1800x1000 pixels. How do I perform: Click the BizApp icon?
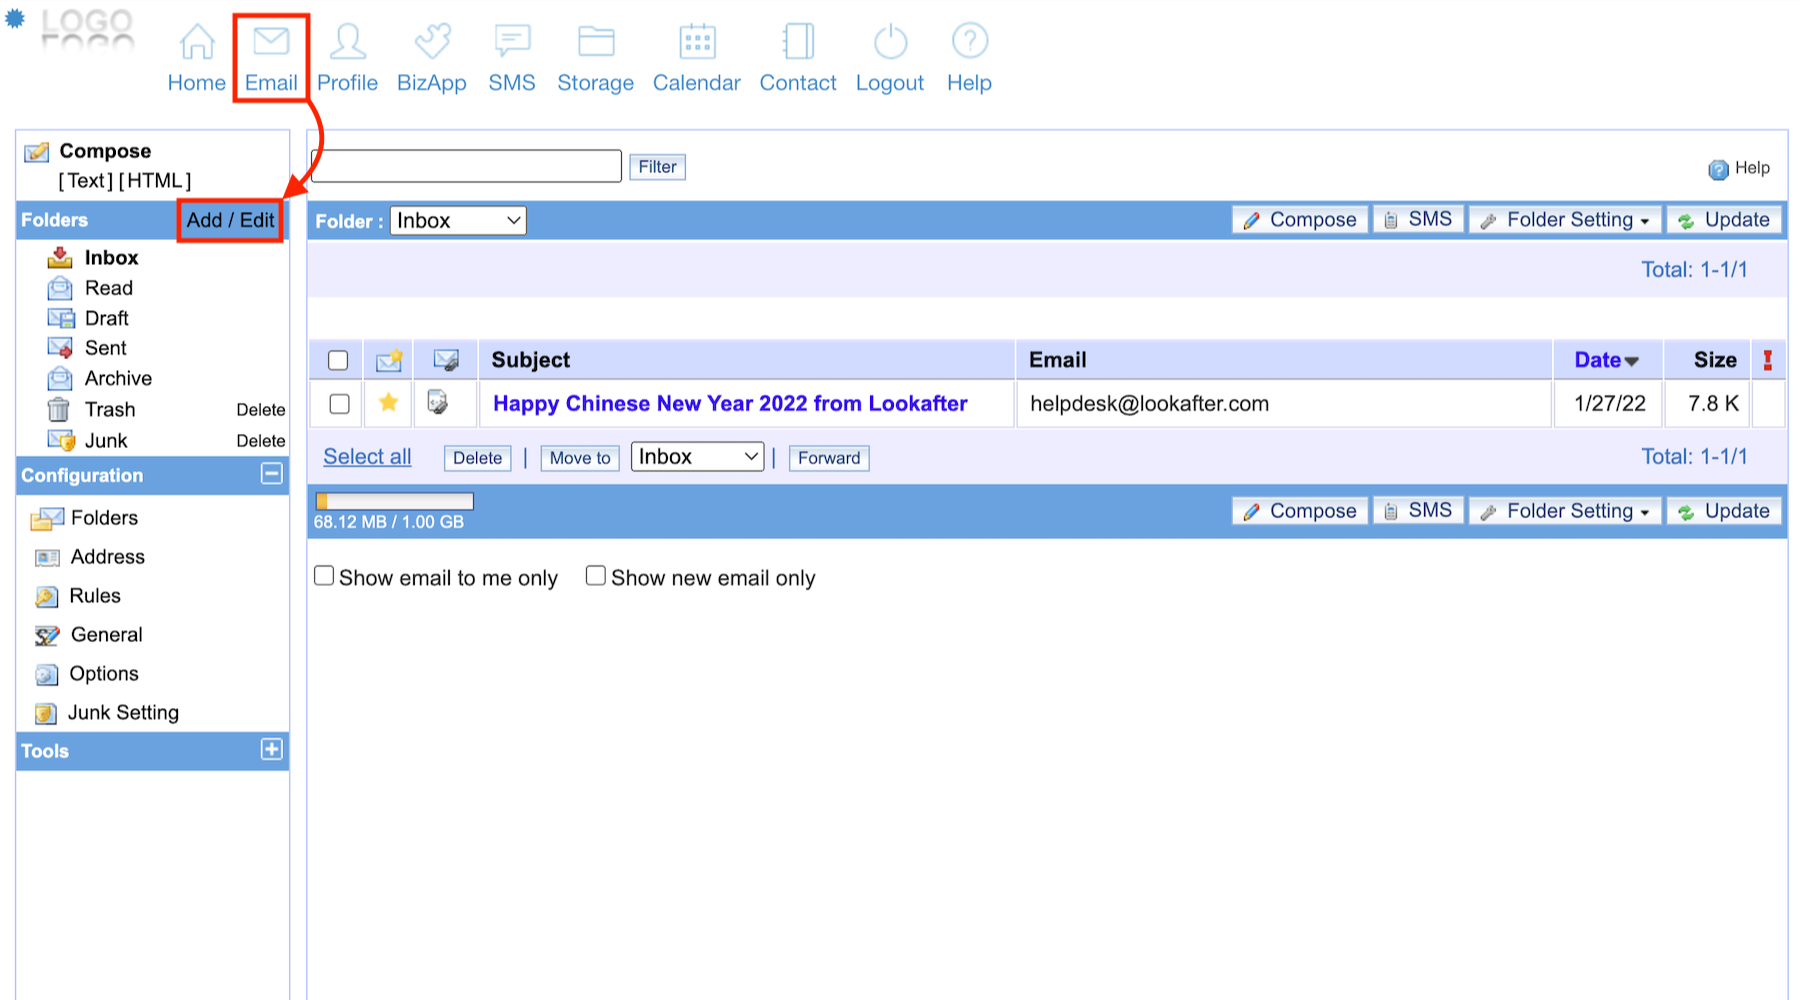click(432, 42)
